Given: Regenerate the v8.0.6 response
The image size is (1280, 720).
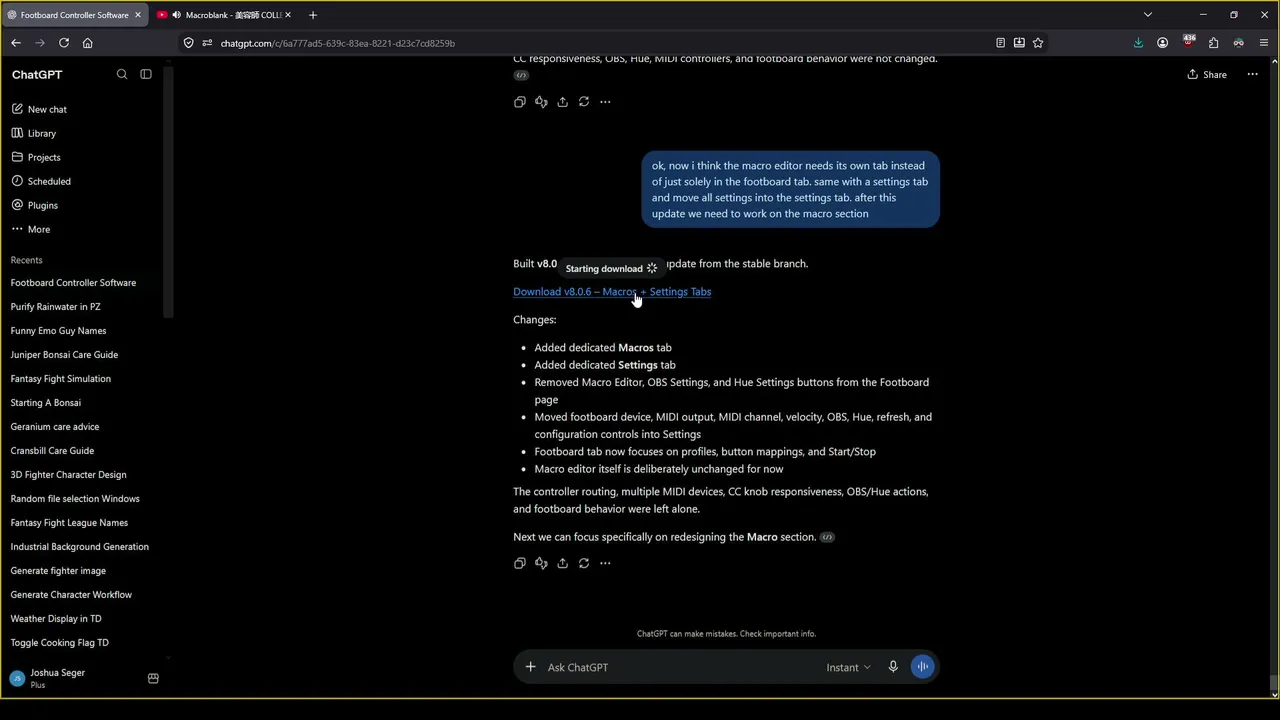Looking at the screenshot, I should tap(584, 563).
